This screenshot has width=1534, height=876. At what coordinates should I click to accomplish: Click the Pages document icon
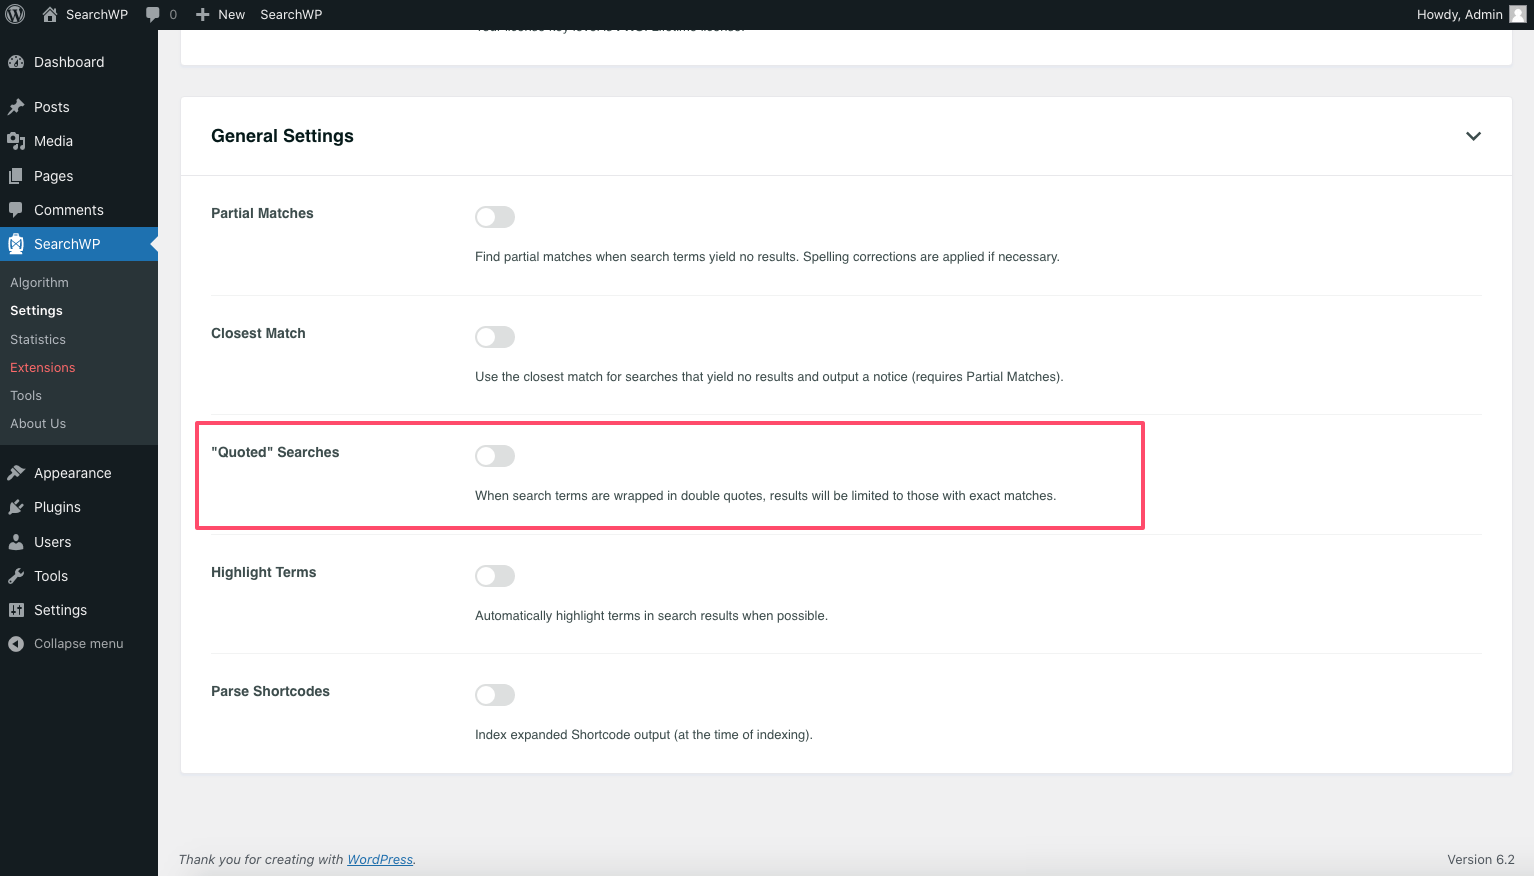click(x=16, y=176)
